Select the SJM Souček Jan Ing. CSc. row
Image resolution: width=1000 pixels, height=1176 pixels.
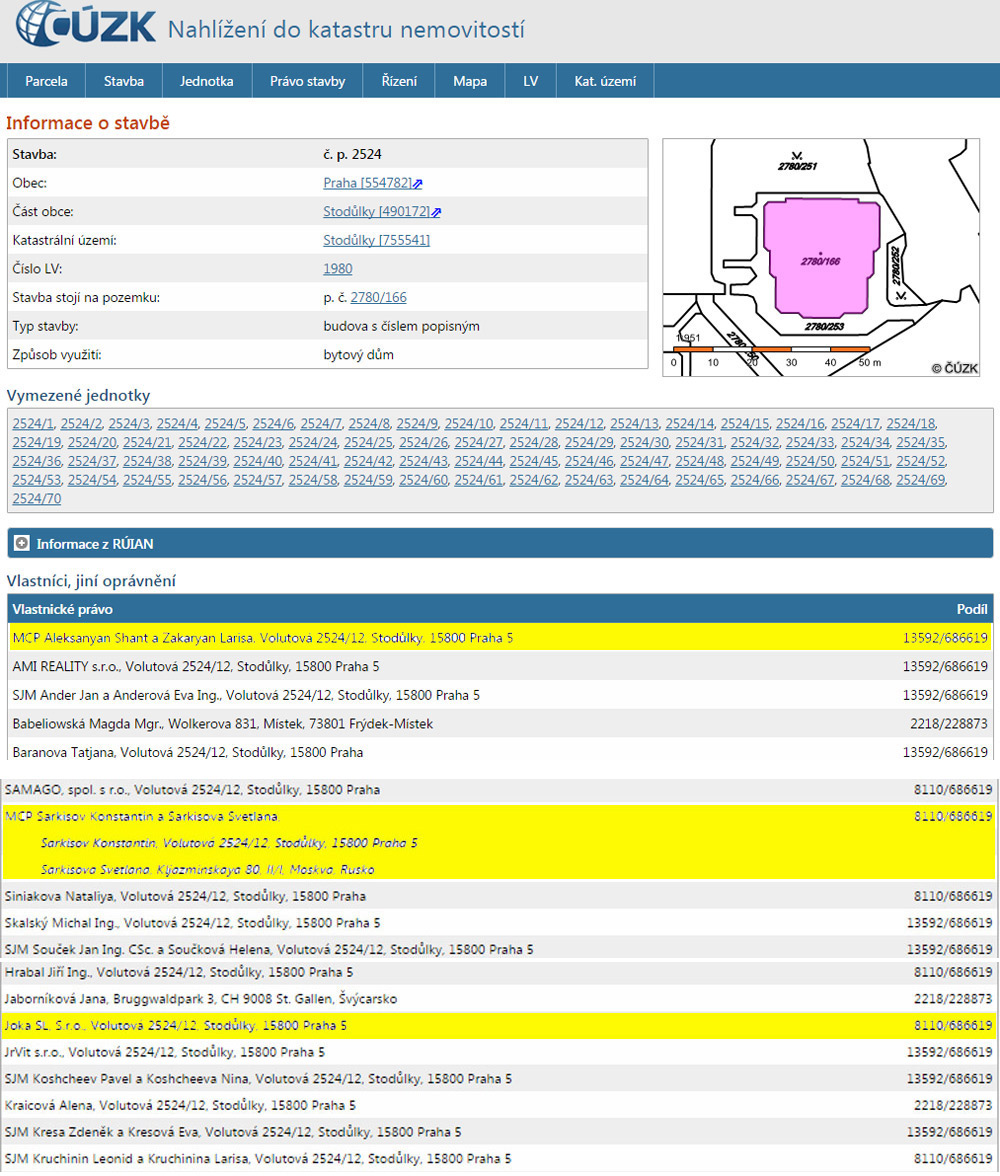tap(499, 949)
